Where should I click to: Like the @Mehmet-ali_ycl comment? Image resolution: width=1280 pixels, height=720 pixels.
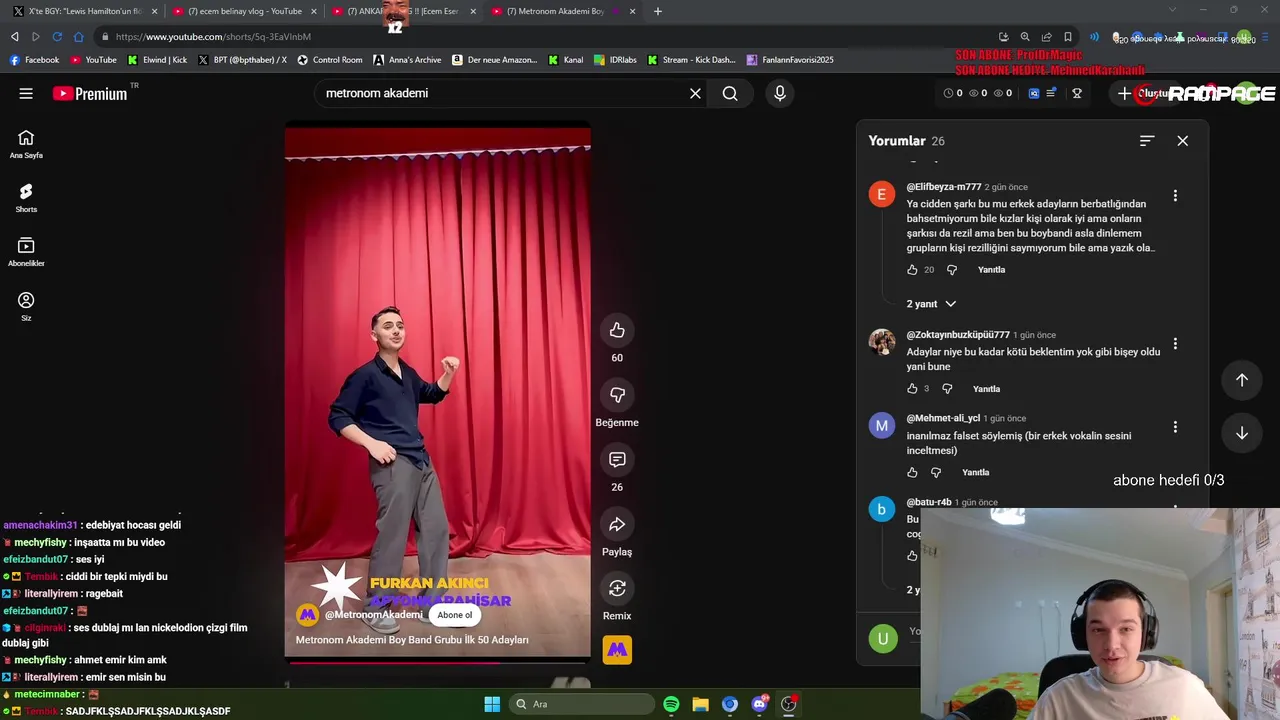(912, 472)
